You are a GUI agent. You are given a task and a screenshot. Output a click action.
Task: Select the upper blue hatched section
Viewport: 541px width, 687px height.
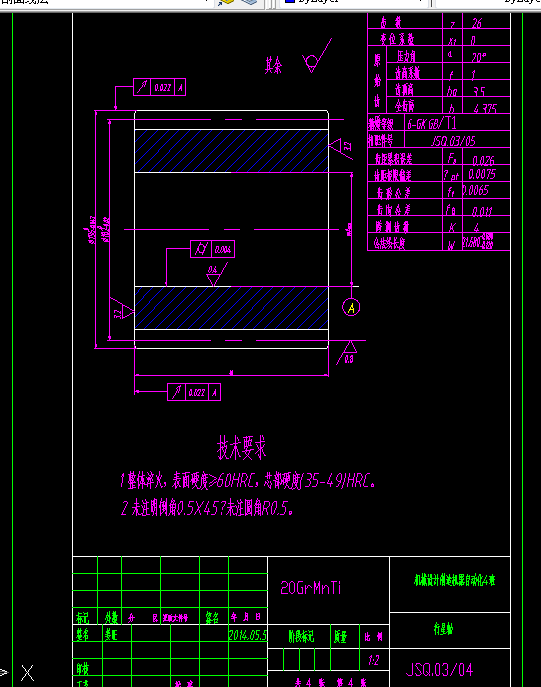[x=231, y=151]
